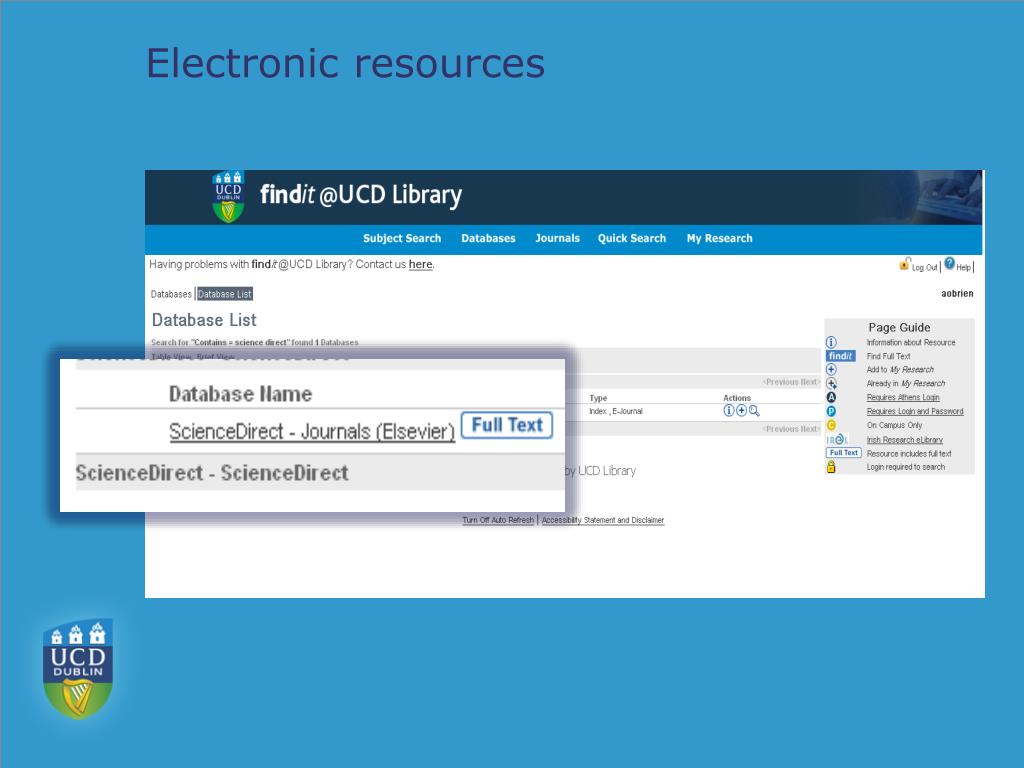Click the Log Out link
1024x768 pixels.
pos(924,267)
